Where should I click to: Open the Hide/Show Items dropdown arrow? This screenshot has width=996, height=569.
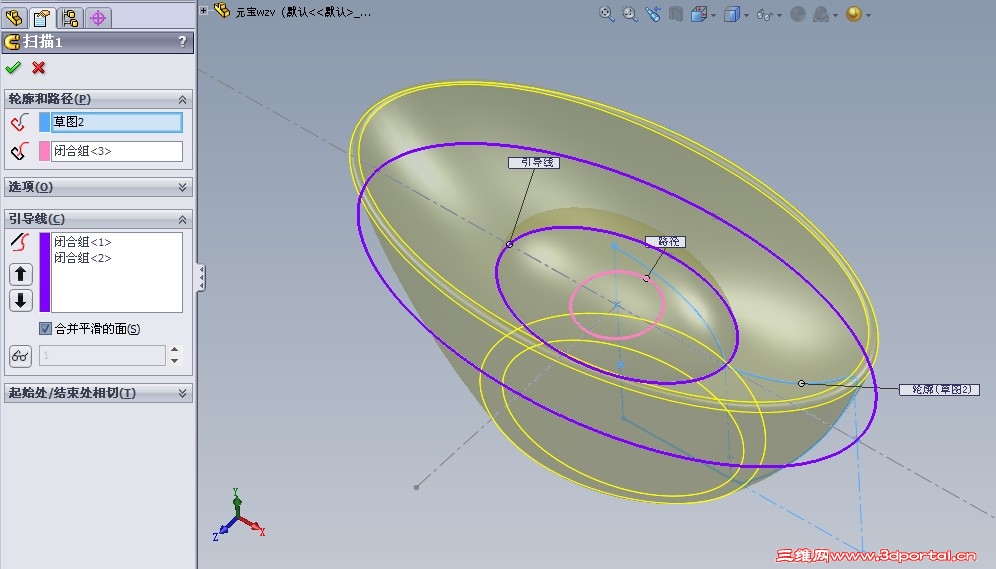(779, 15)
